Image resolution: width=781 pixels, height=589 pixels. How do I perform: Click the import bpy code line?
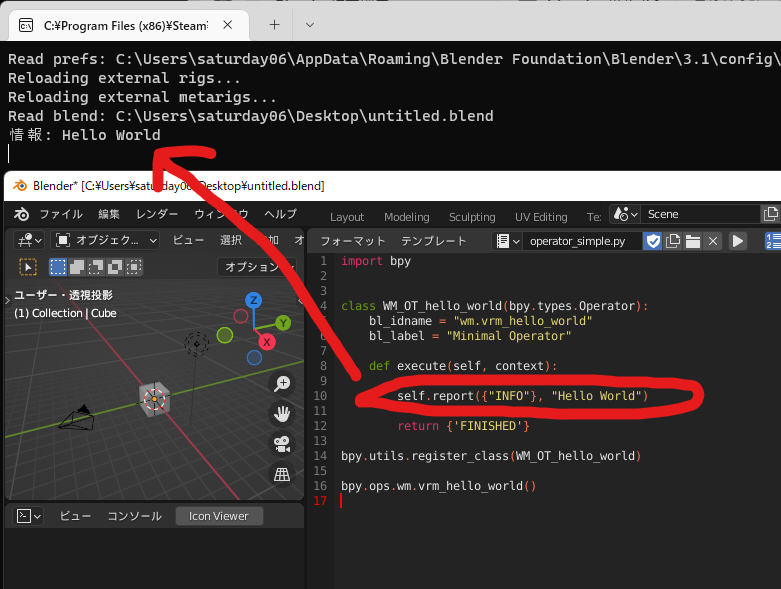(x=376, y=261)
